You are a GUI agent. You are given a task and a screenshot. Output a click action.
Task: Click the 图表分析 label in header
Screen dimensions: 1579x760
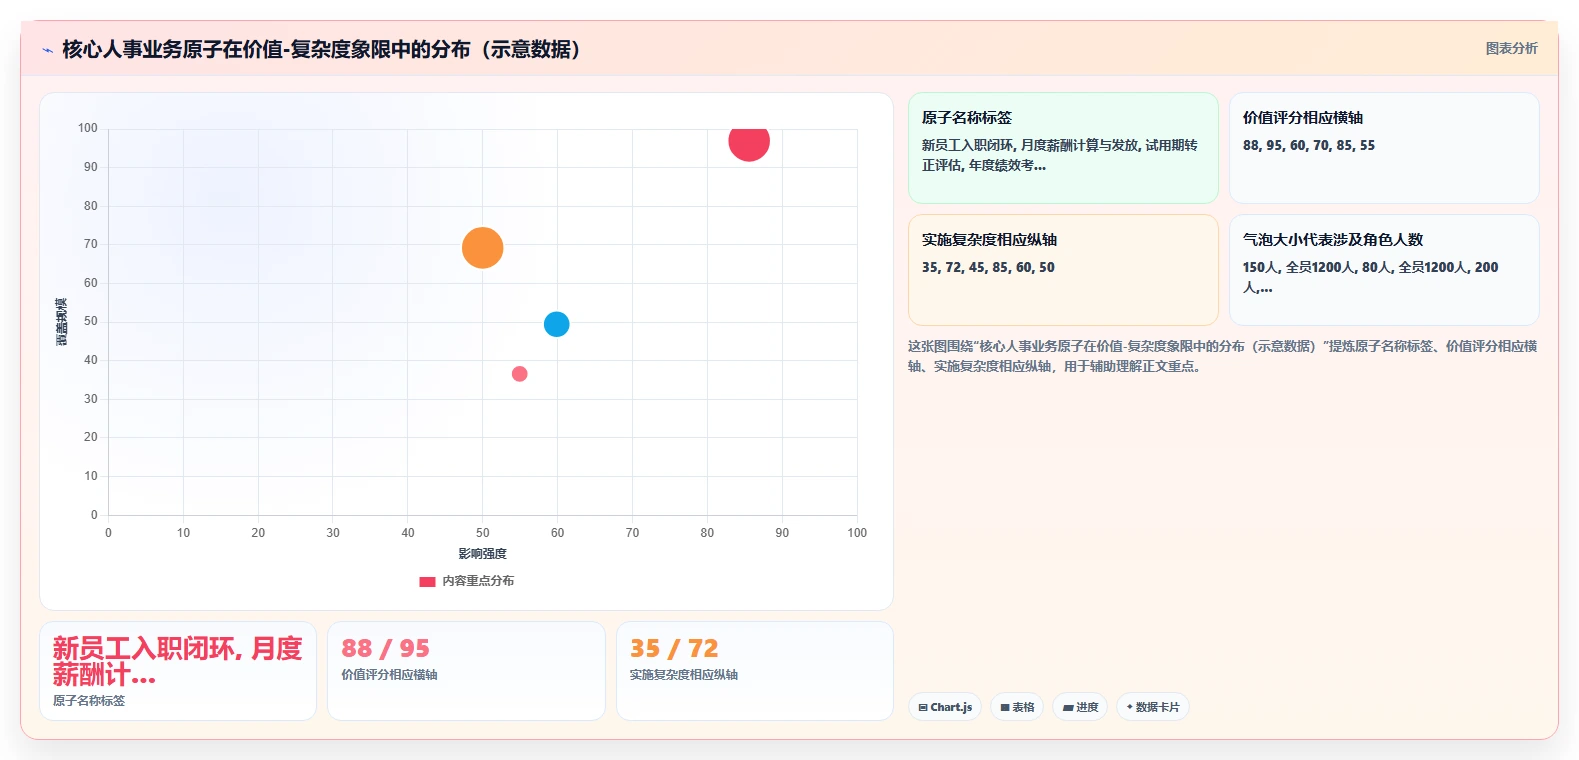(1511, 48)
